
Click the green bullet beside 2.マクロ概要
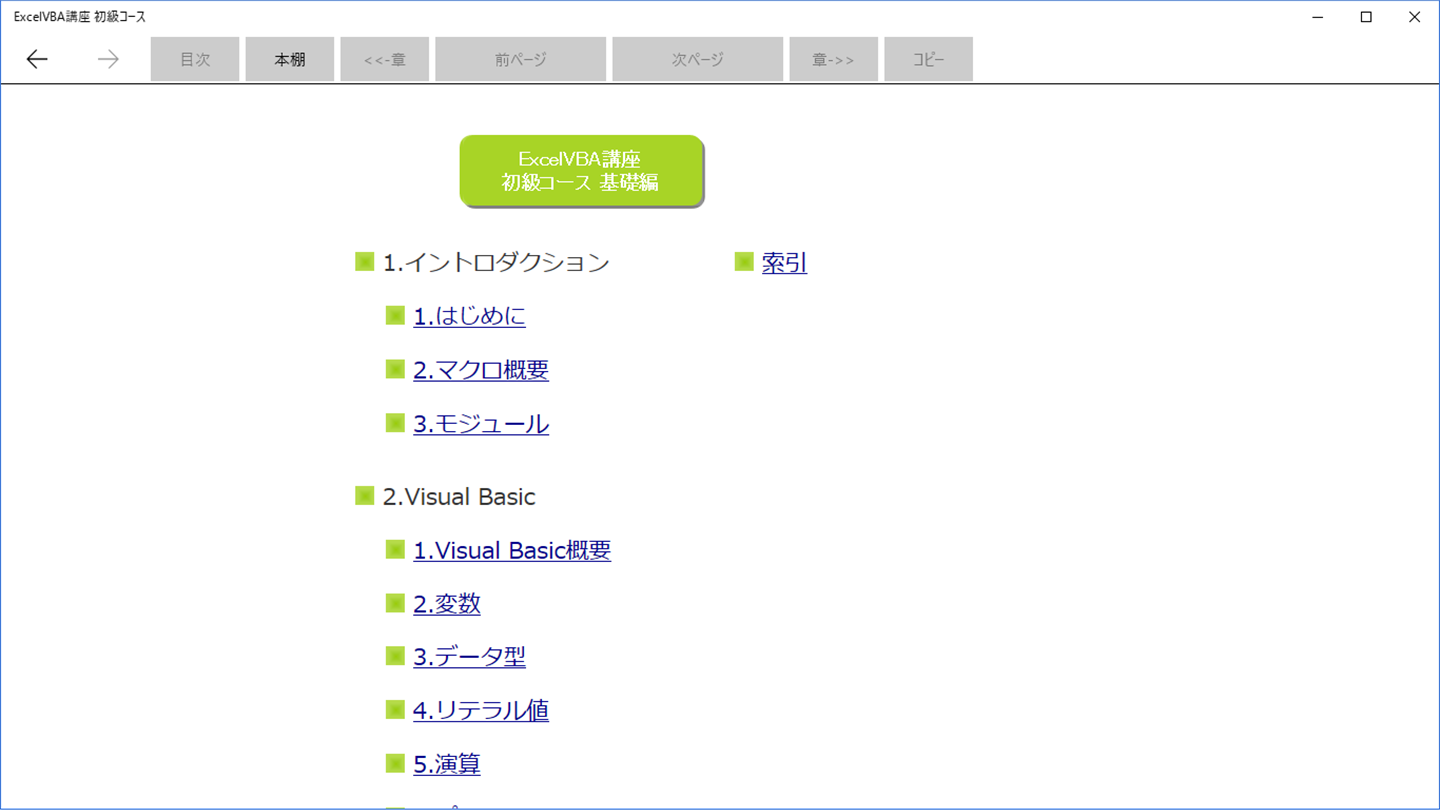tap(395, 369)
